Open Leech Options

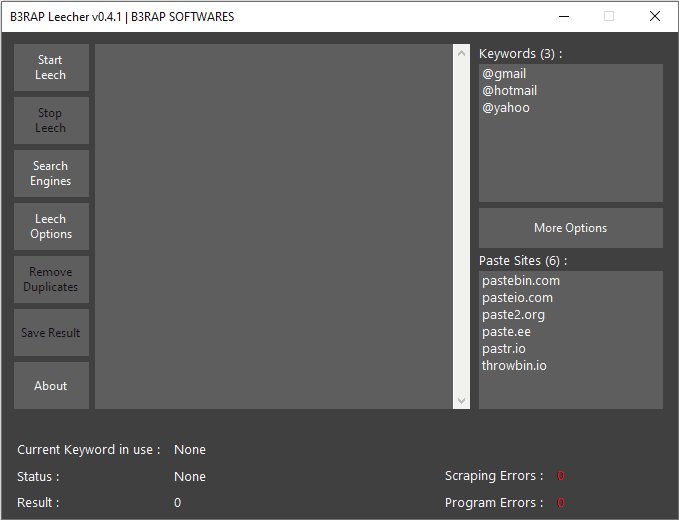(x=51, y=226)
